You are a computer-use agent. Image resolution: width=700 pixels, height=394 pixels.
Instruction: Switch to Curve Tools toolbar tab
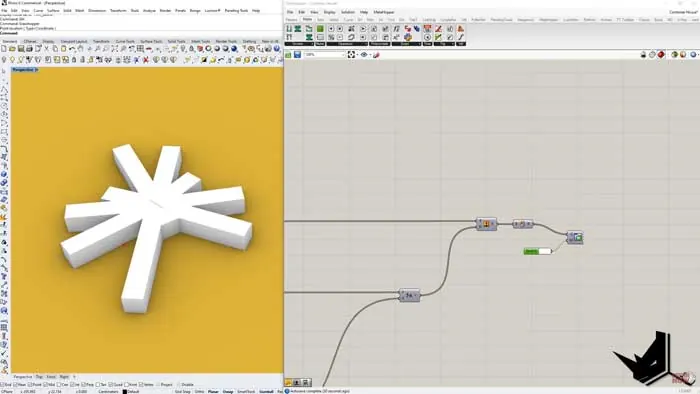(x=125, y=41)
